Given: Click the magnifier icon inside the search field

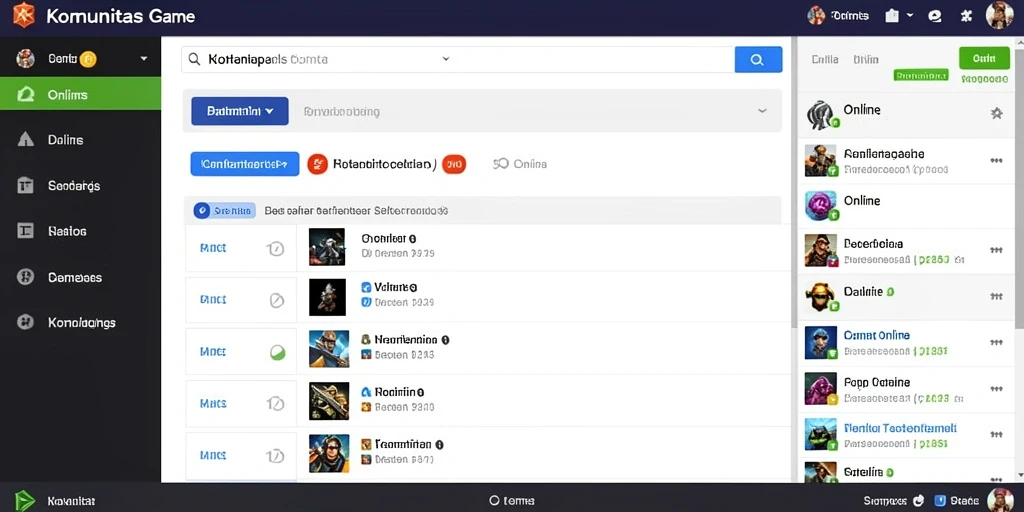Looking at the screenshot, I should pyautogui.click(x=194, y=59).
